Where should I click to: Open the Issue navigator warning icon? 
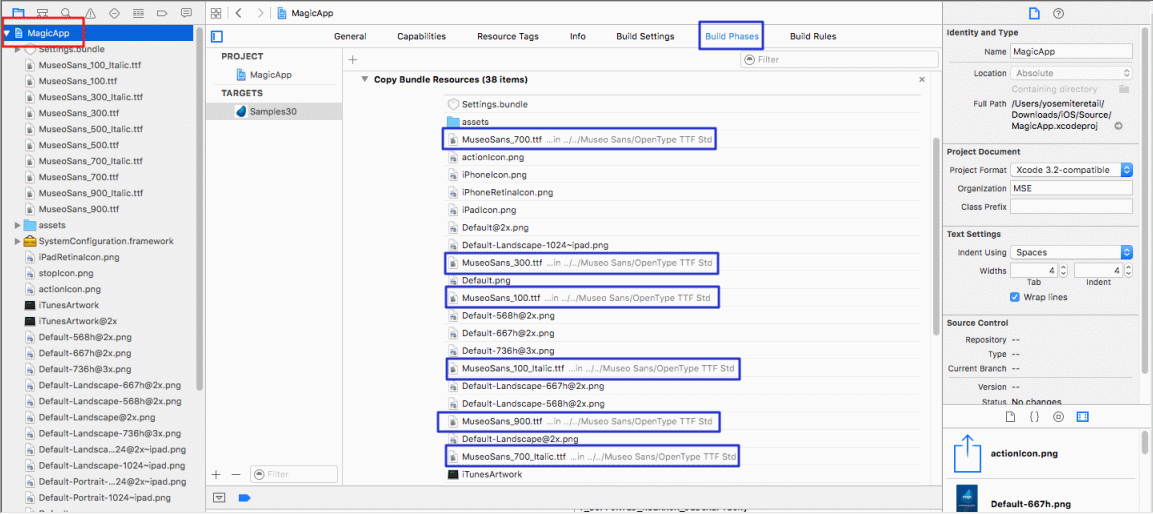[90, 13]
